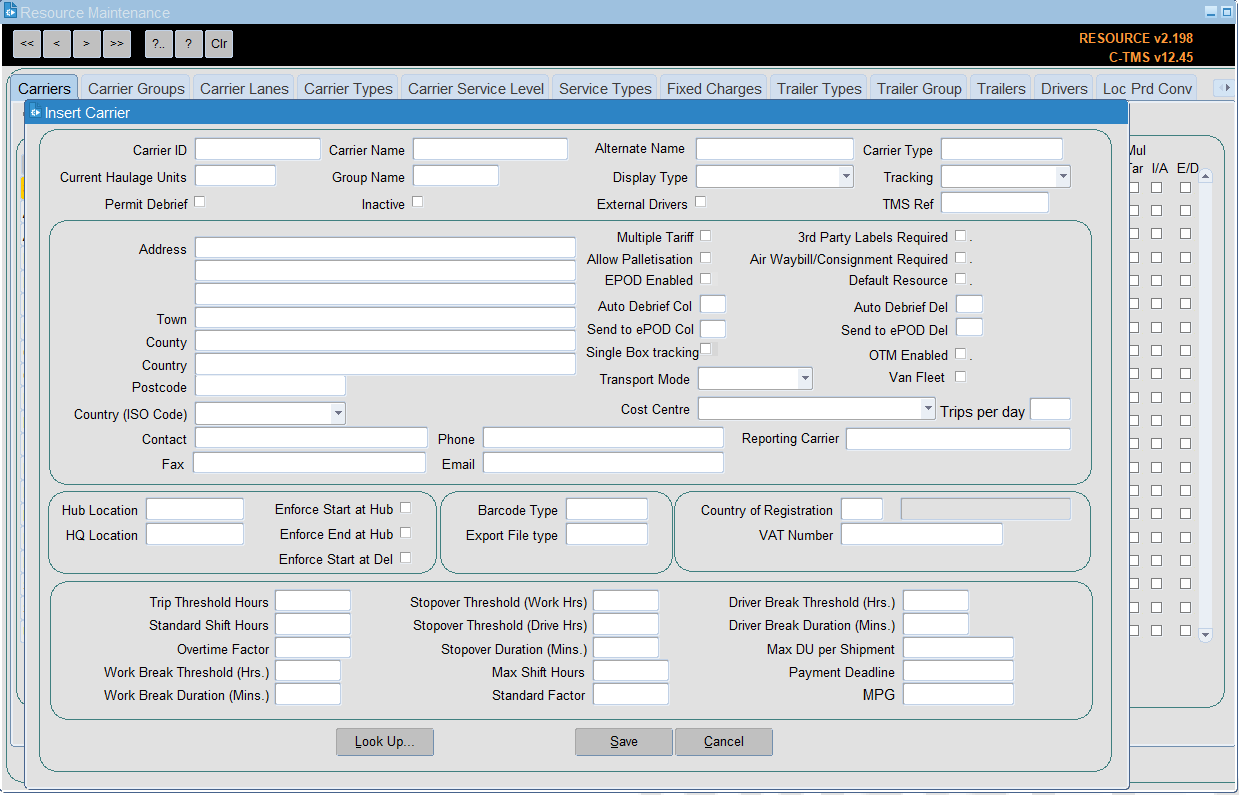This screenshot has width=1239, height=795.
Task: Open the Display Type dropdown
Action: 846,177
